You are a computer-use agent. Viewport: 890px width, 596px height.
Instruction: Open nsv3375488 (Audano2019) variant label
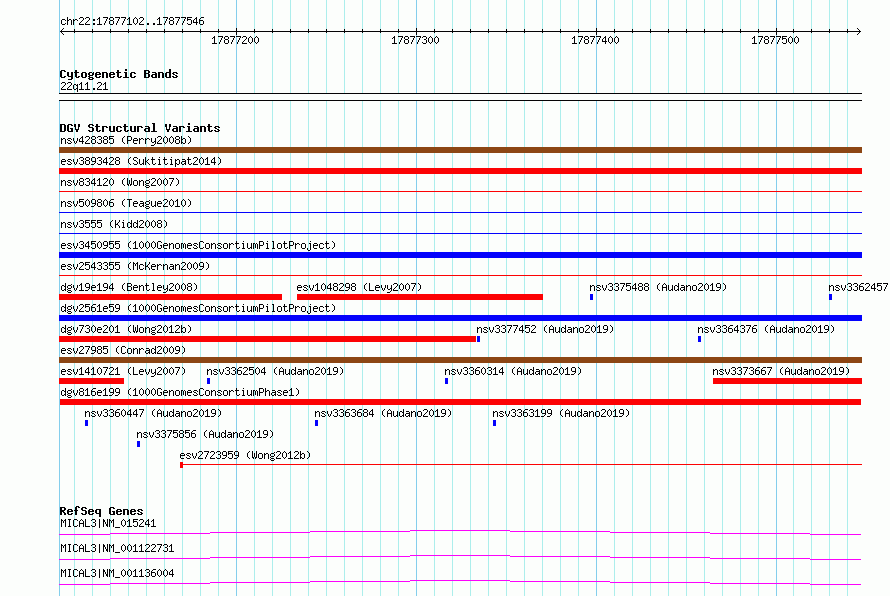tap(658, 287)
